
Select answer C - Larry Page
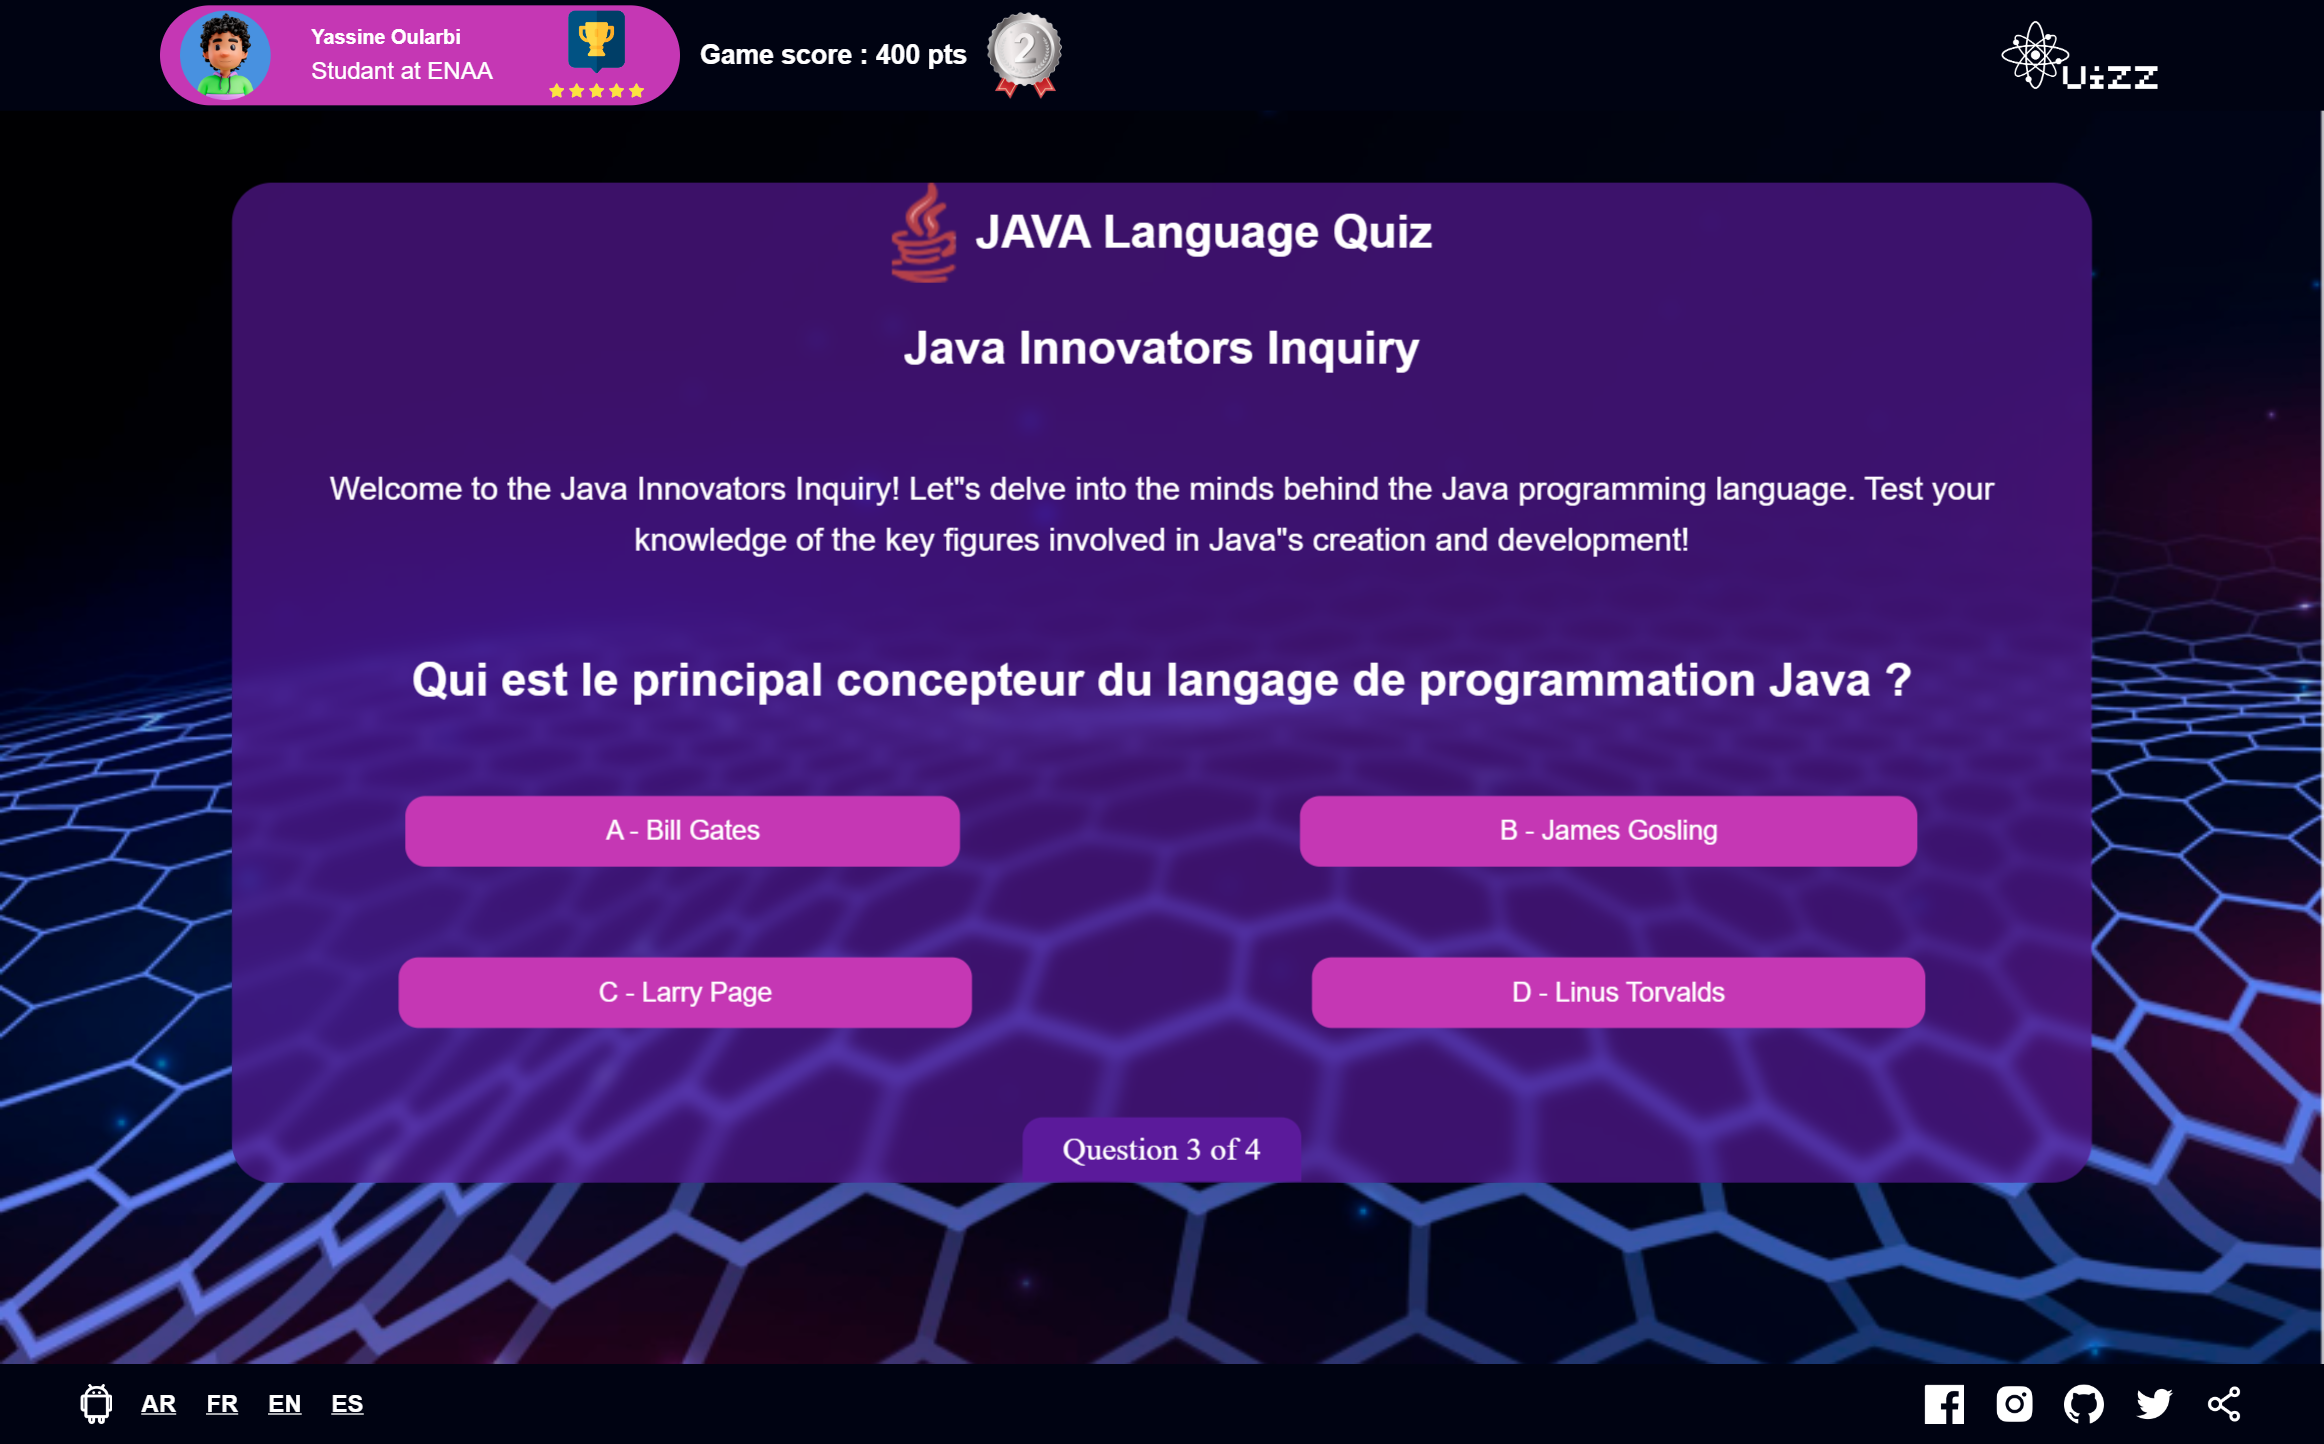[682, 992]
